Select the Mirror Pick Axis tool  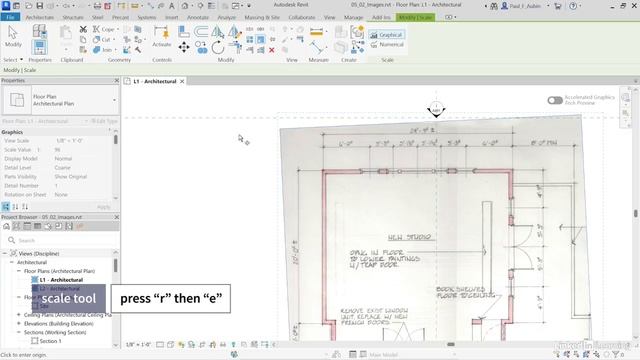[218, 31]
